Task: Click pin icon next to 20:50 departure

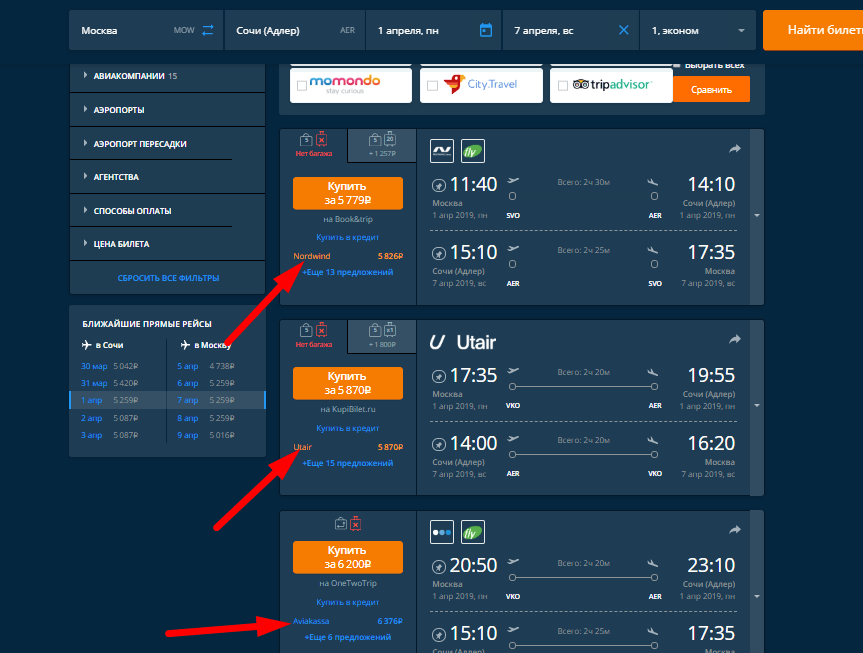Action: tap(439, 567)
